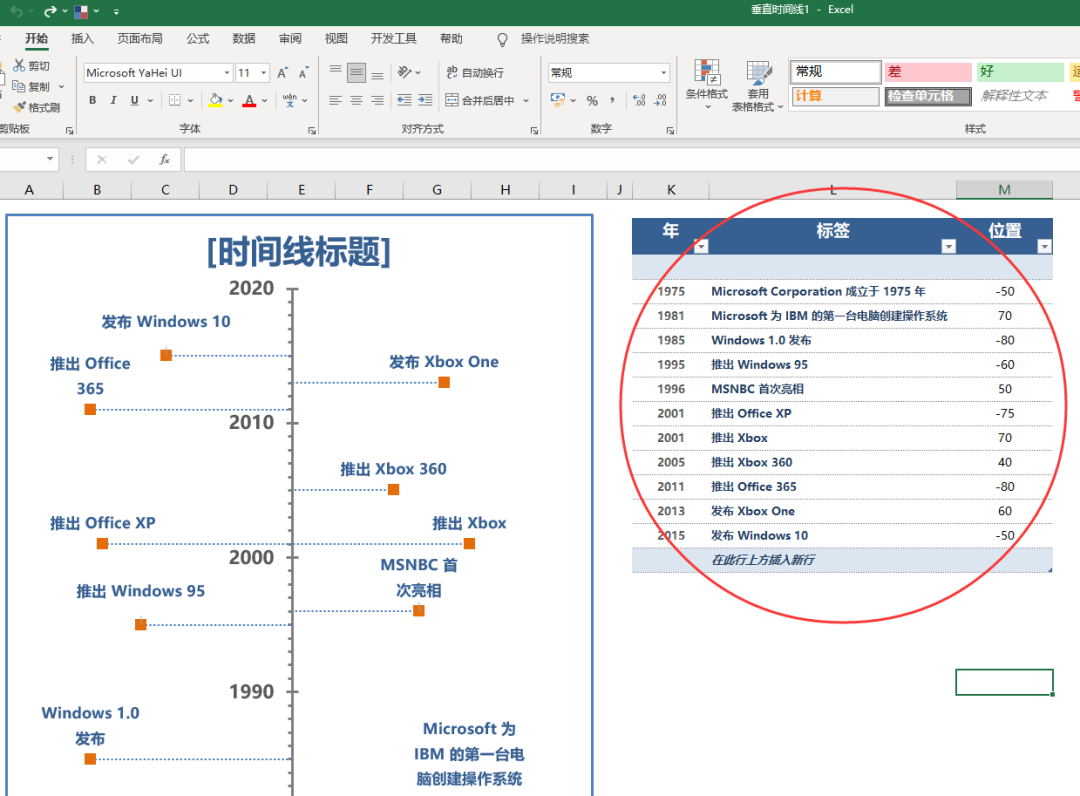Select top vertical alignment
Image resolution: width=1080 pixels, height=796 pixels.
click(x=335, y=72)
